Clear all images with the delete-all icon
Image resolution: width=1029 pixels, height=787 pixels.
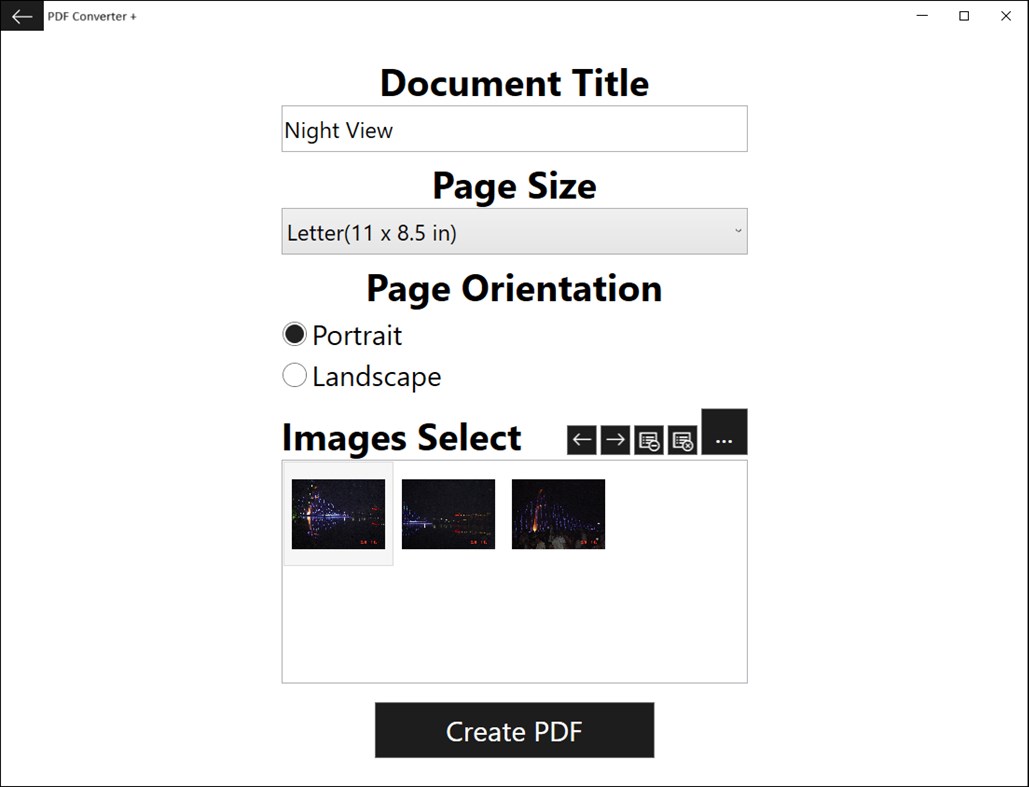682,439
